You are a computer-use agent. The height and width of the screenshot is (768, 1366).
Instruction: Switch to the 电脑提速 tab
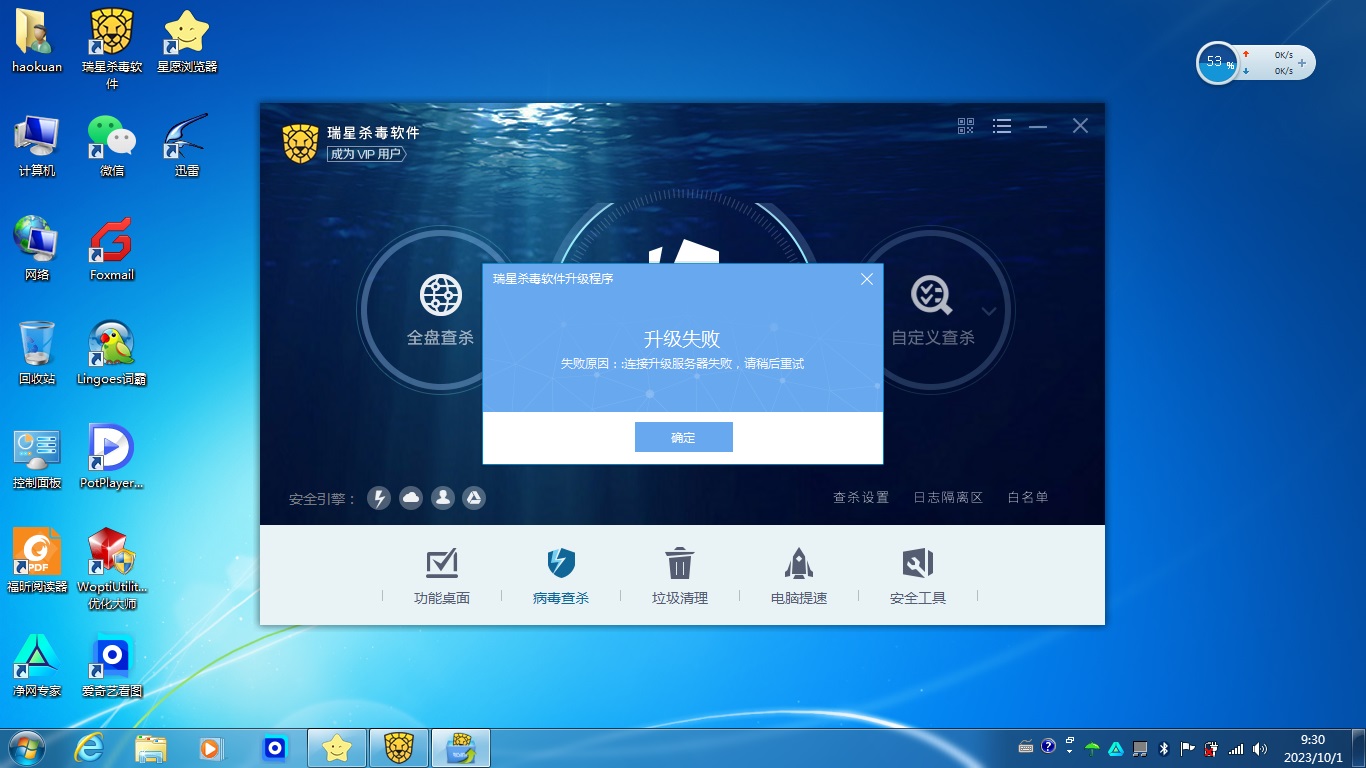pos(799,576)
